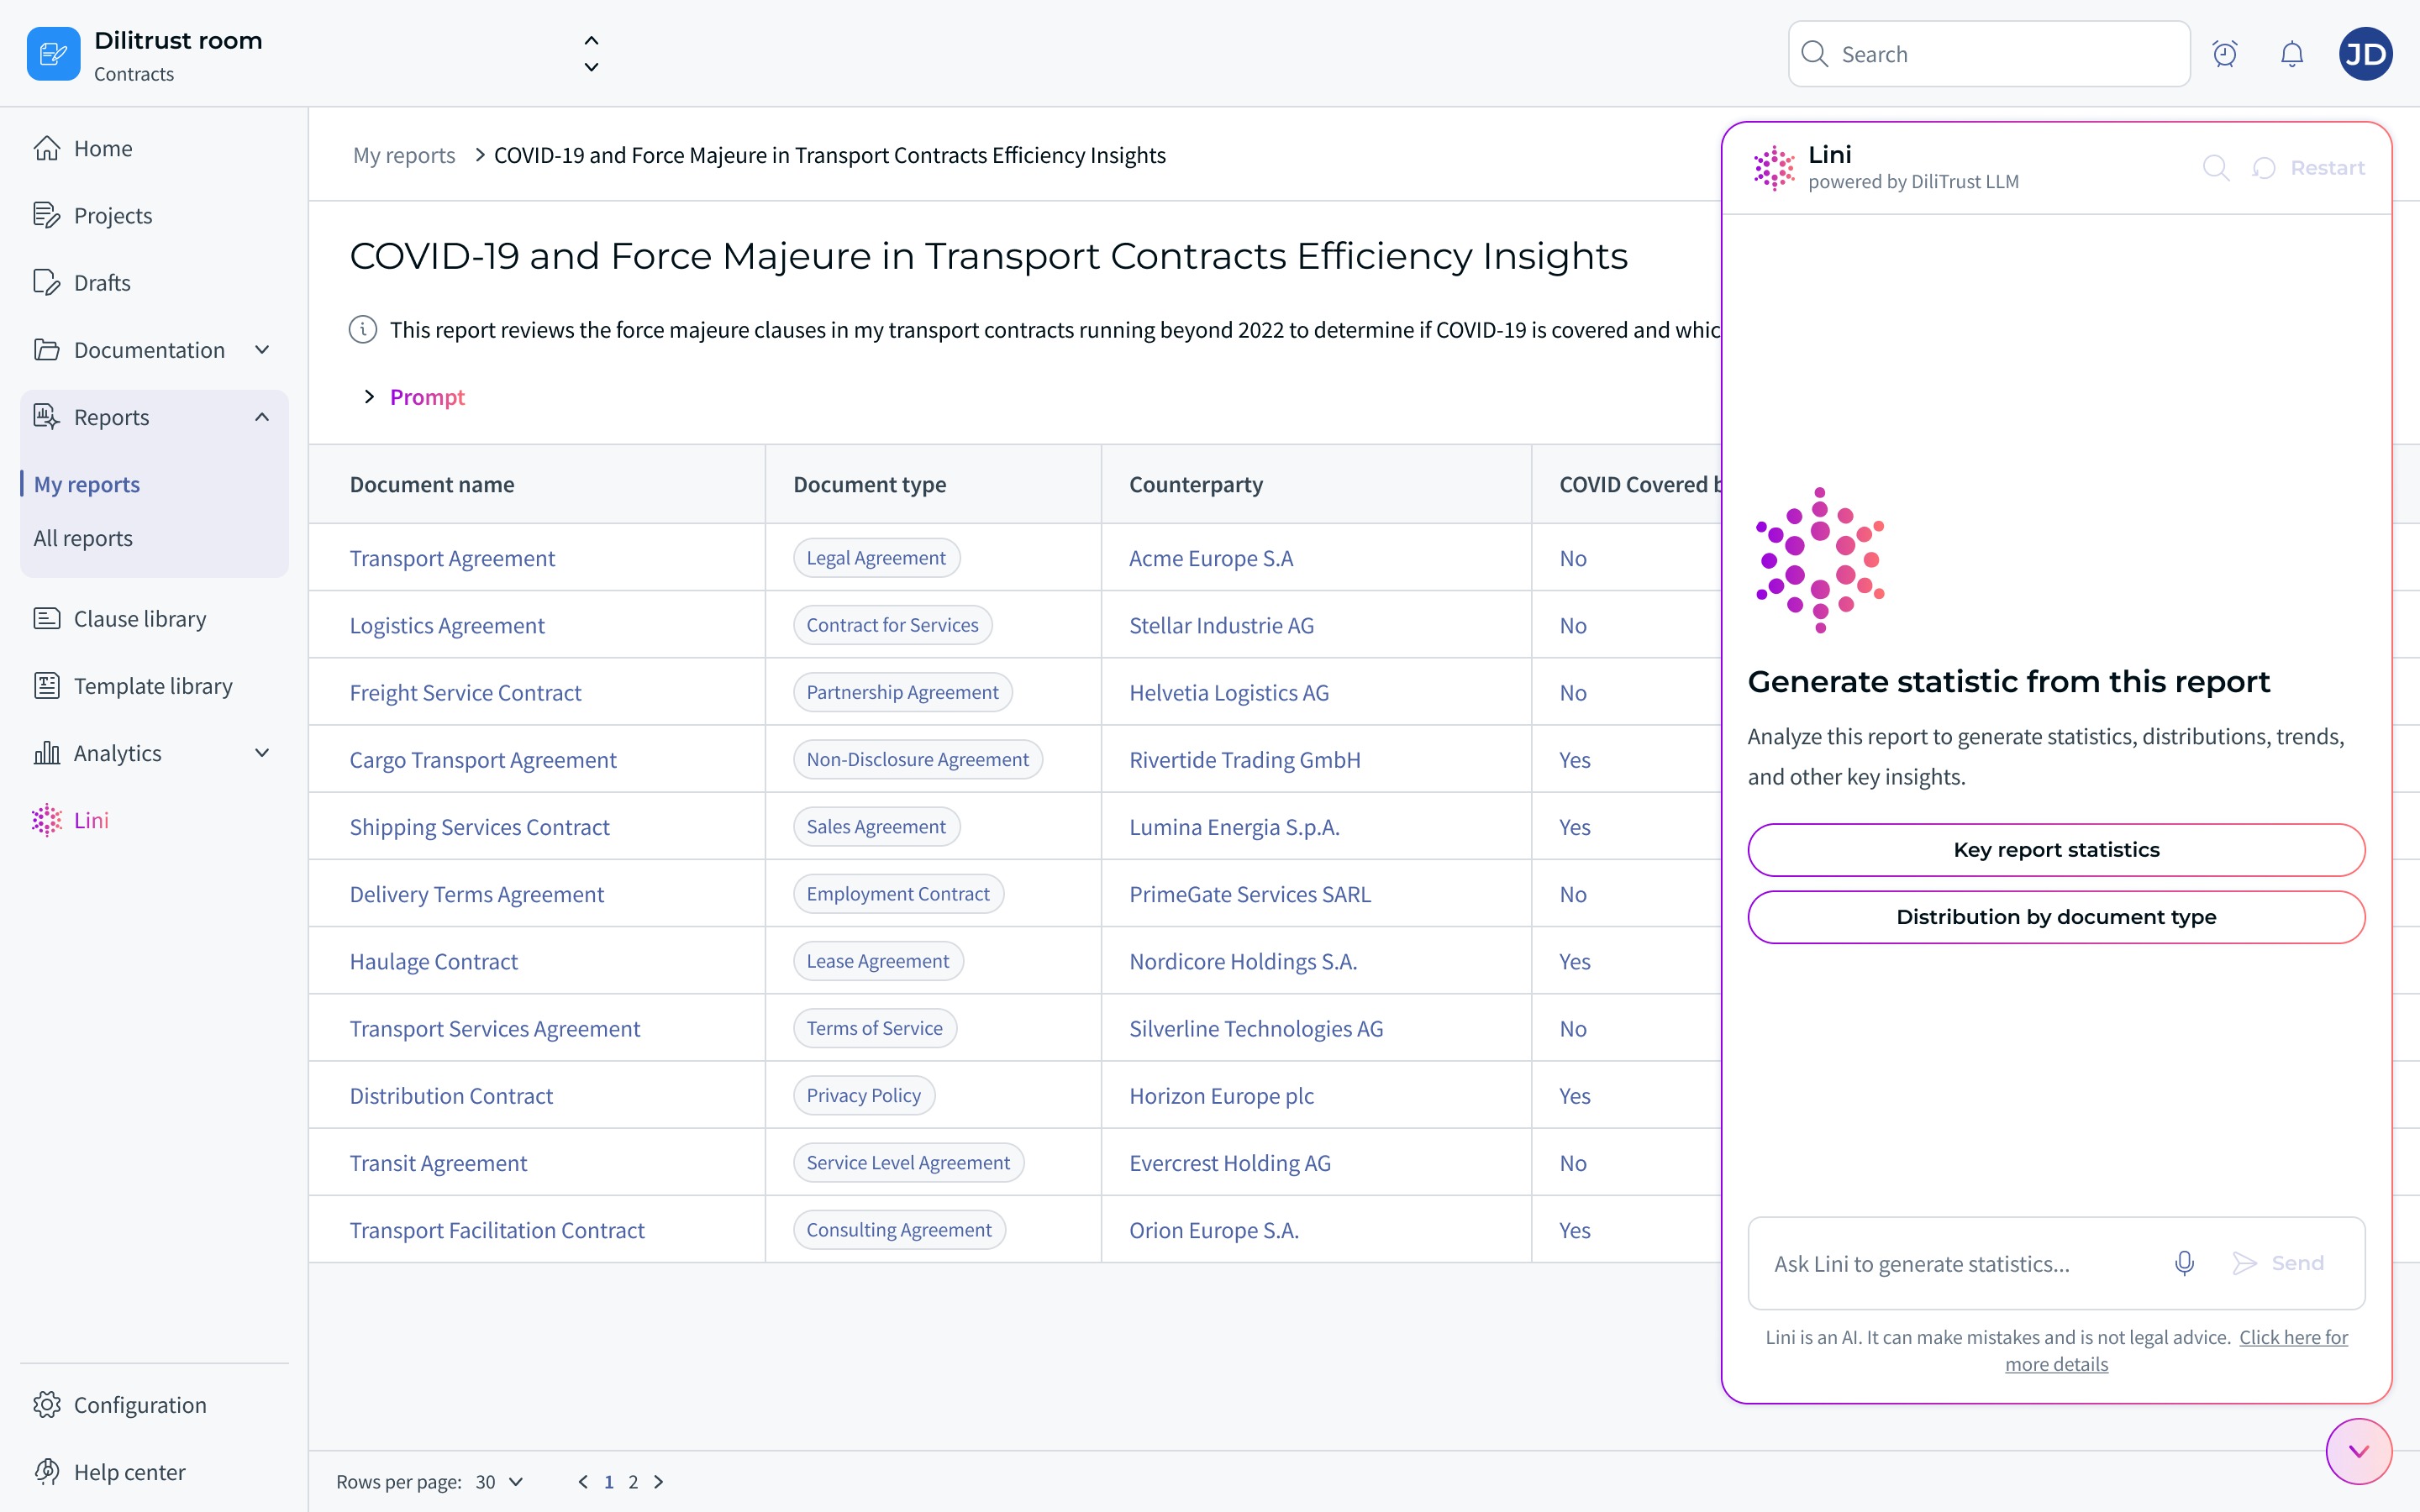Open notifications bell
Viewport: 2420px width, 1512px height.
2292,54
